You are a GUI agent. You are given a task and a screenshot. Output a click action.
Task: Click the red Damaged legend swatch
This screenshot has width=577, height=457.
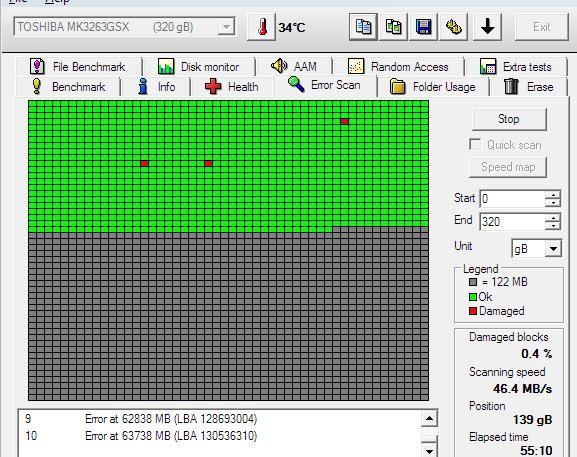[473, 311]
